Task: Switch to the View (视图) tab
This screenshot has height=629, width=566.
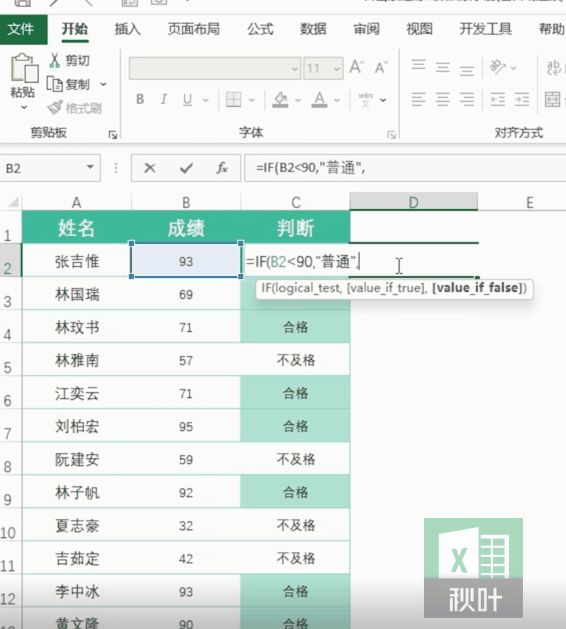Action: tap(420, 29)
